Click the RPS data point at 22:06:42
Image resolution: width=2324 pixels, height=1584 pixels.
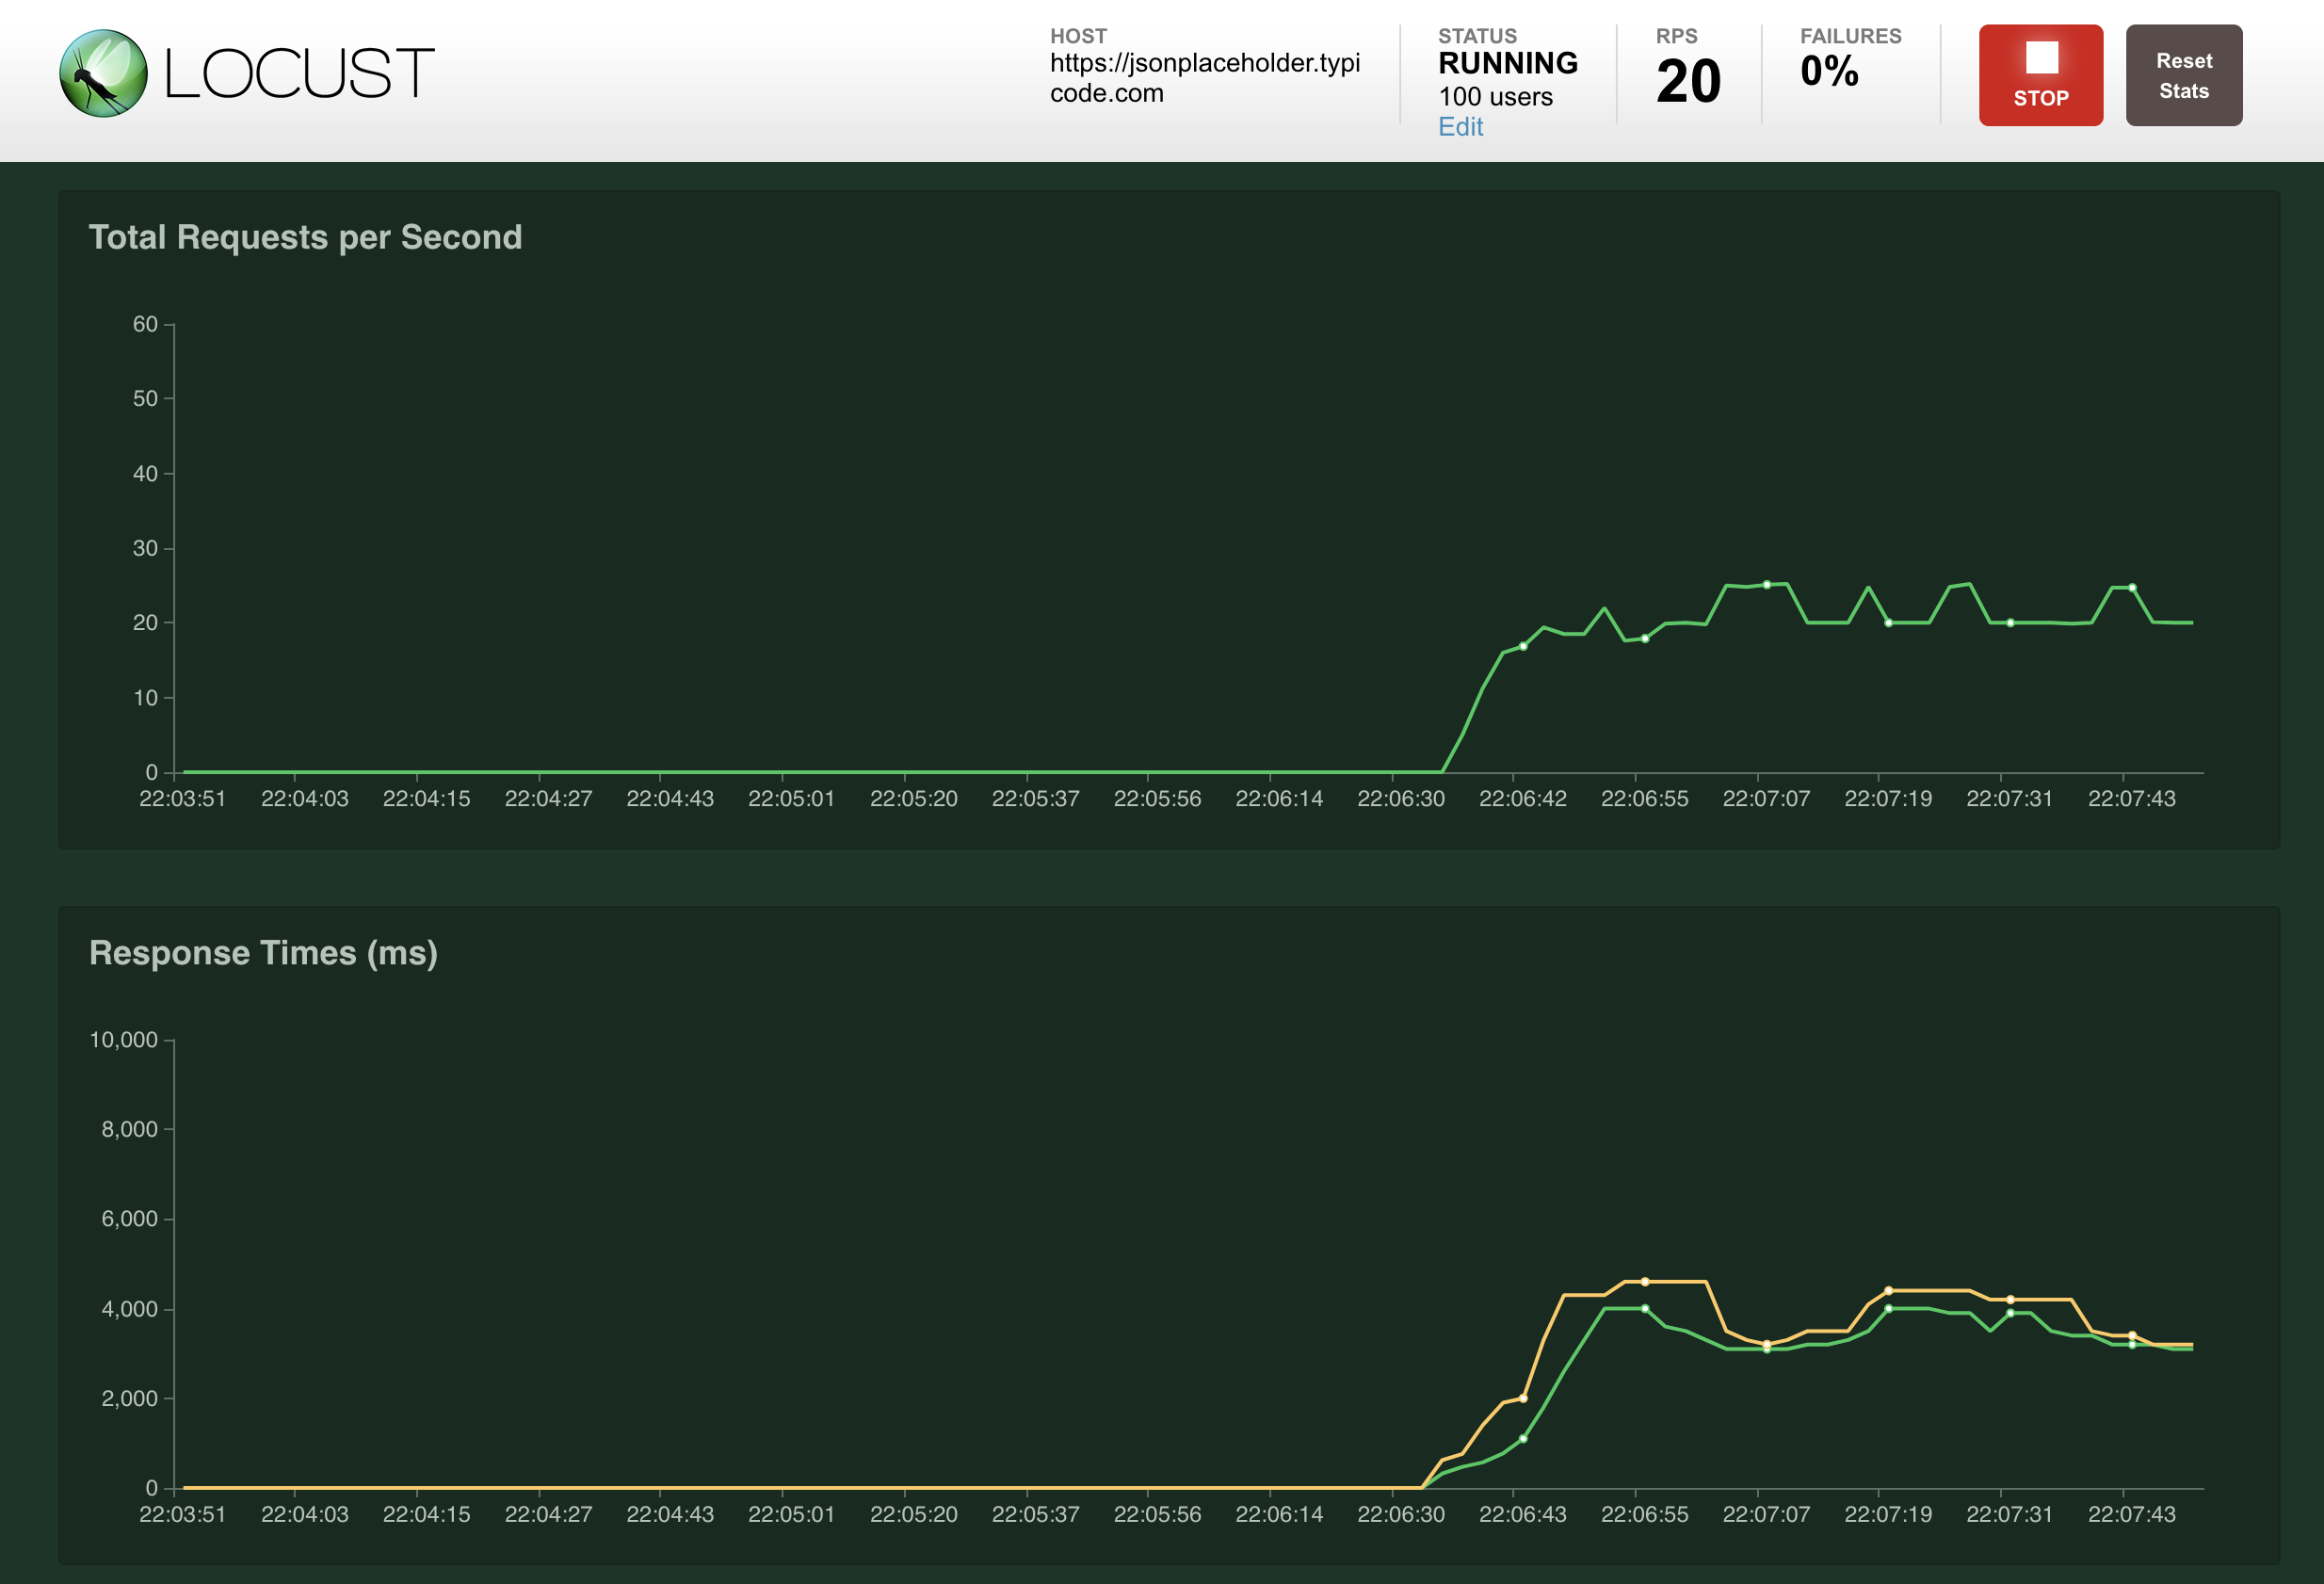tap(1523, 646)
